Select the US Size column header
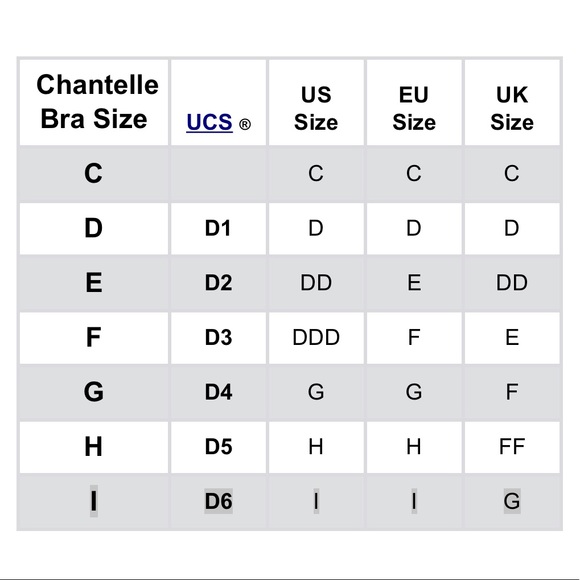Image resolution: width=580 pixels, height=580 pixels. coord(316,102)
